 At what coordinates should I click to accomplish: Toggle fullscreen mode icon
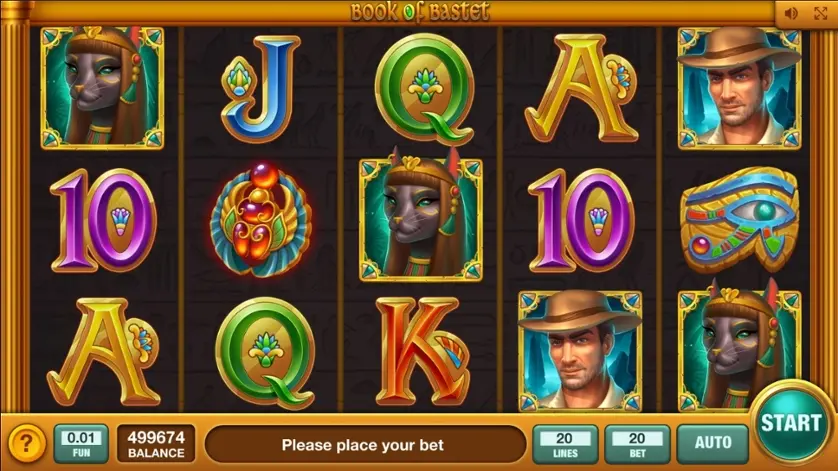point(820,13)
